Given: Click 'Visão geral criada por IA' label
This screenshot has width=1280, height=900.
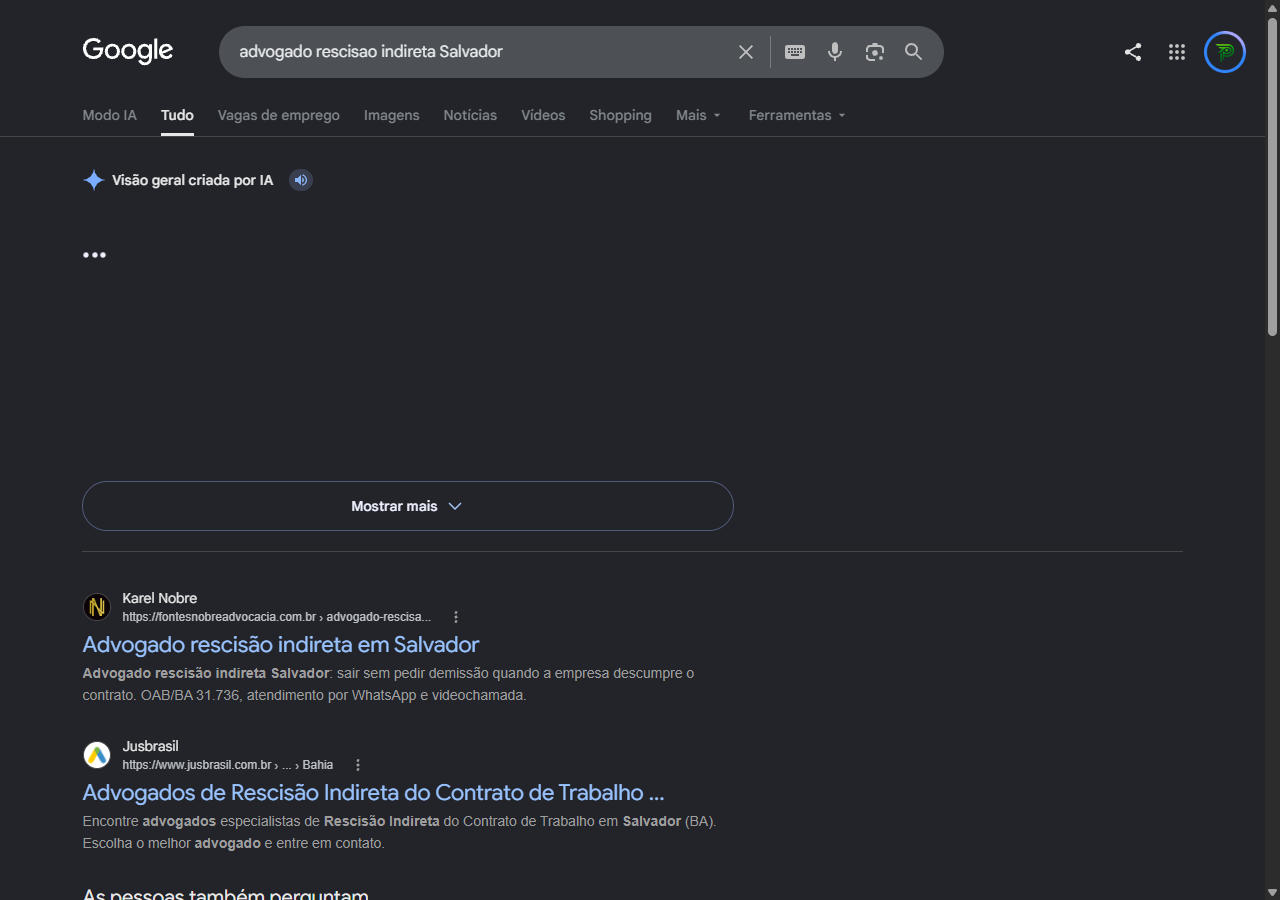Looking at the screenshot, I should point(192,180).
